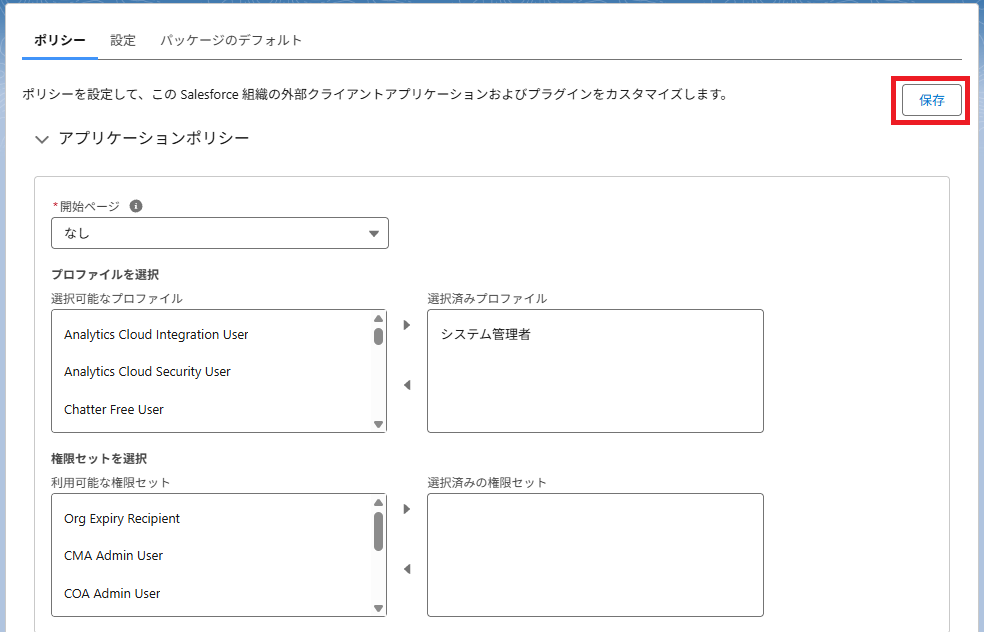Open the パッケージのデフォルト tab
Viewport: 984px width, 632px height.
tap(231, 40)
